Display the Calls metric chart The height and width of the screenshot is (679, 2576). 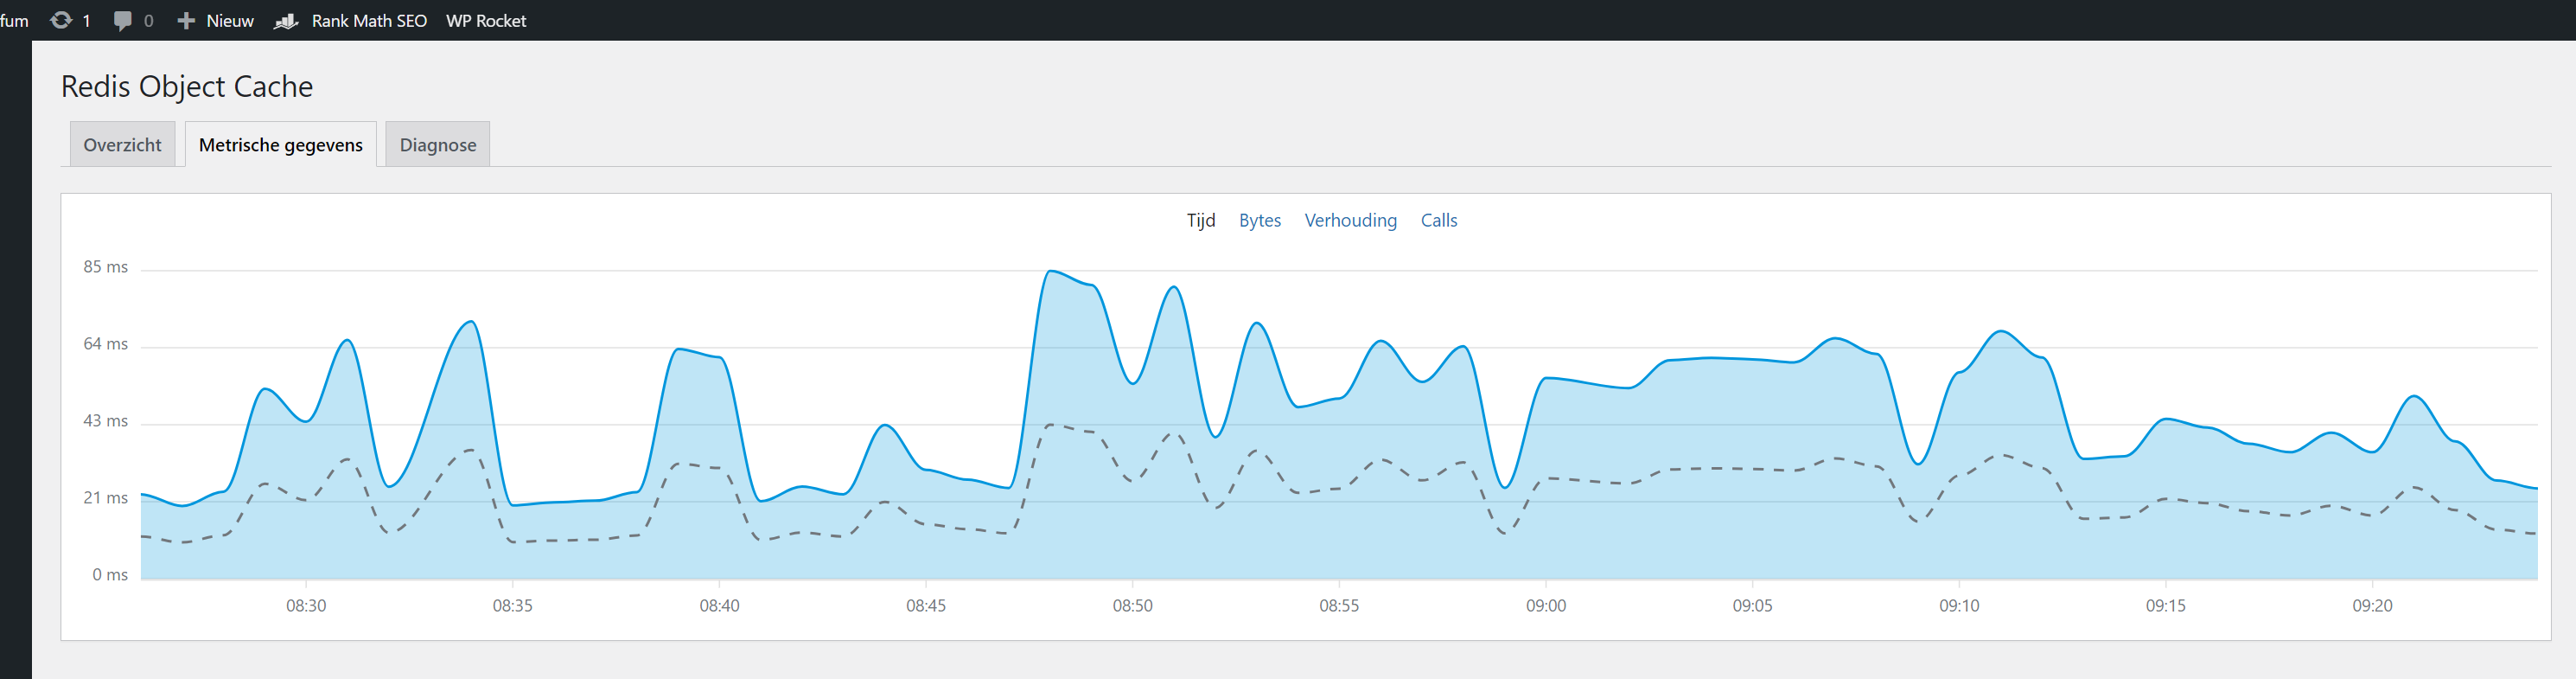pyautogui.click(x=1439, y=220)
